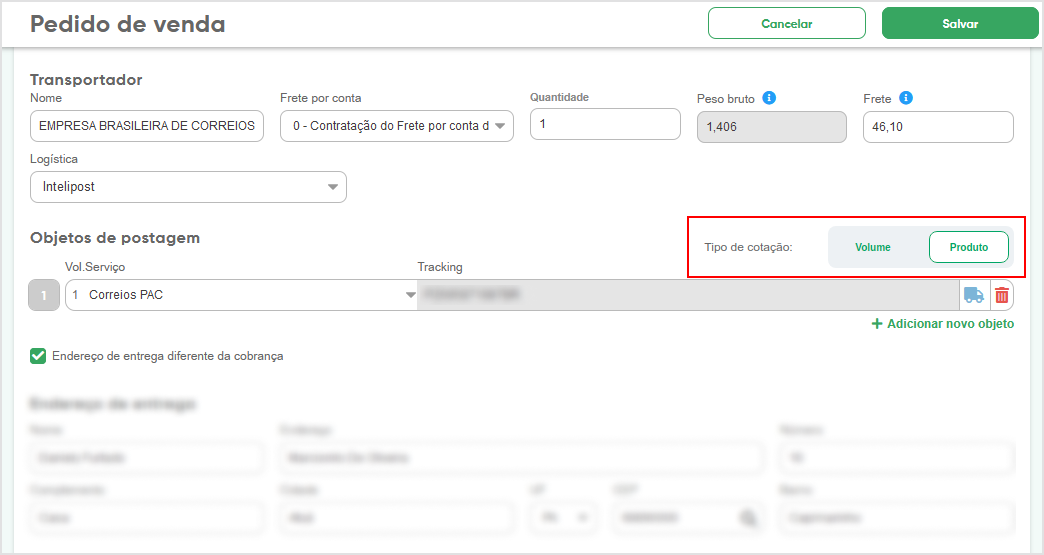
Task: Click the Frete info icon
Action: coord(906,98)
